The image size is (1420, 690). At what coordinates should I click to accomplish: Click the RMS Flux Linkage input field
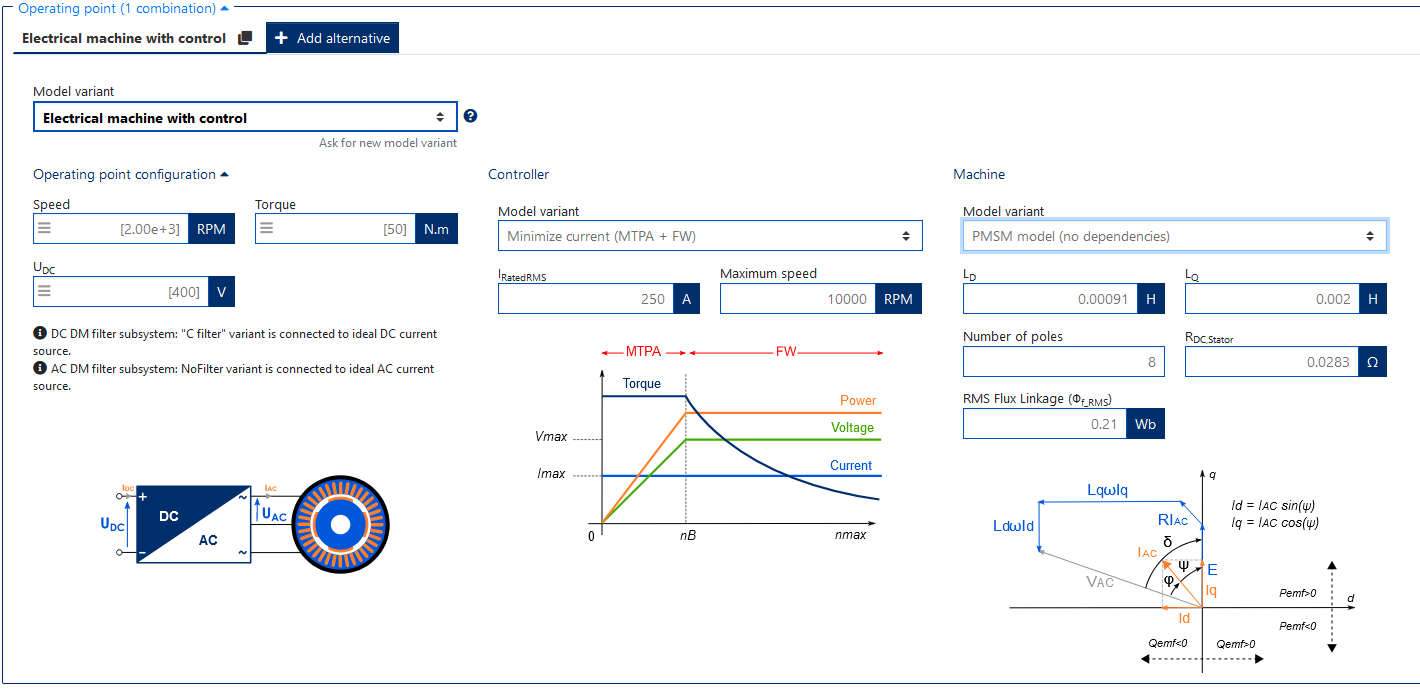[1044, 424]
